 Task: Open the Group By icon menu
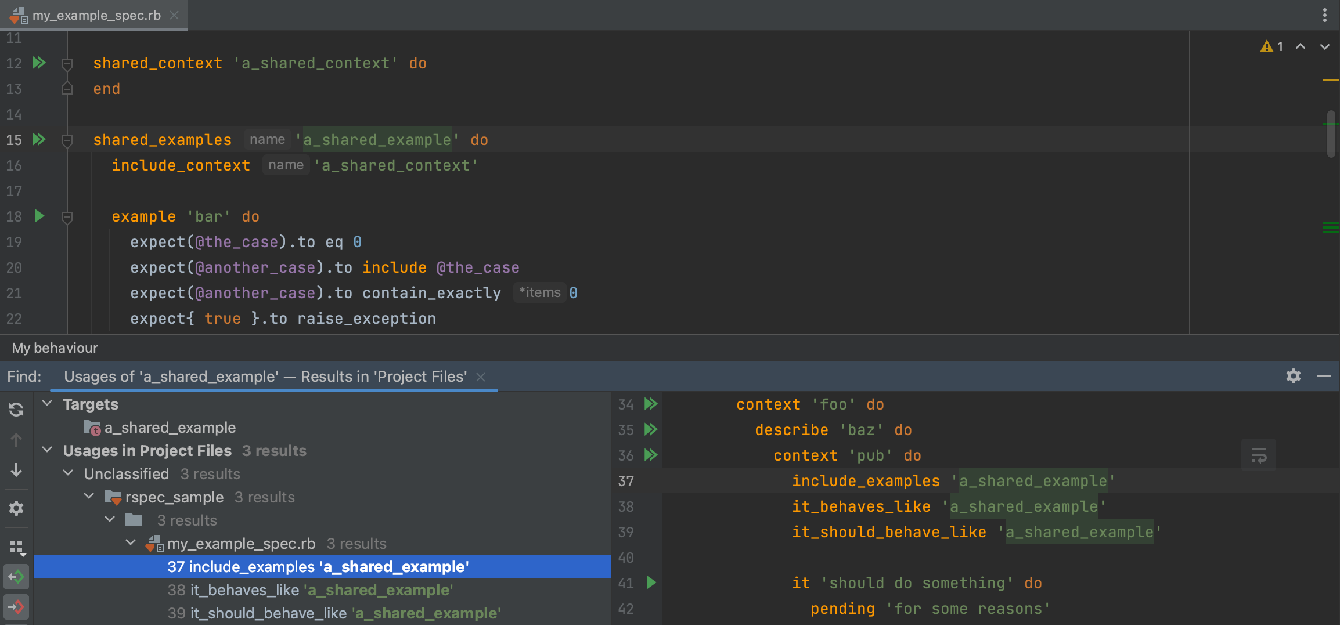tap(16, 547)
